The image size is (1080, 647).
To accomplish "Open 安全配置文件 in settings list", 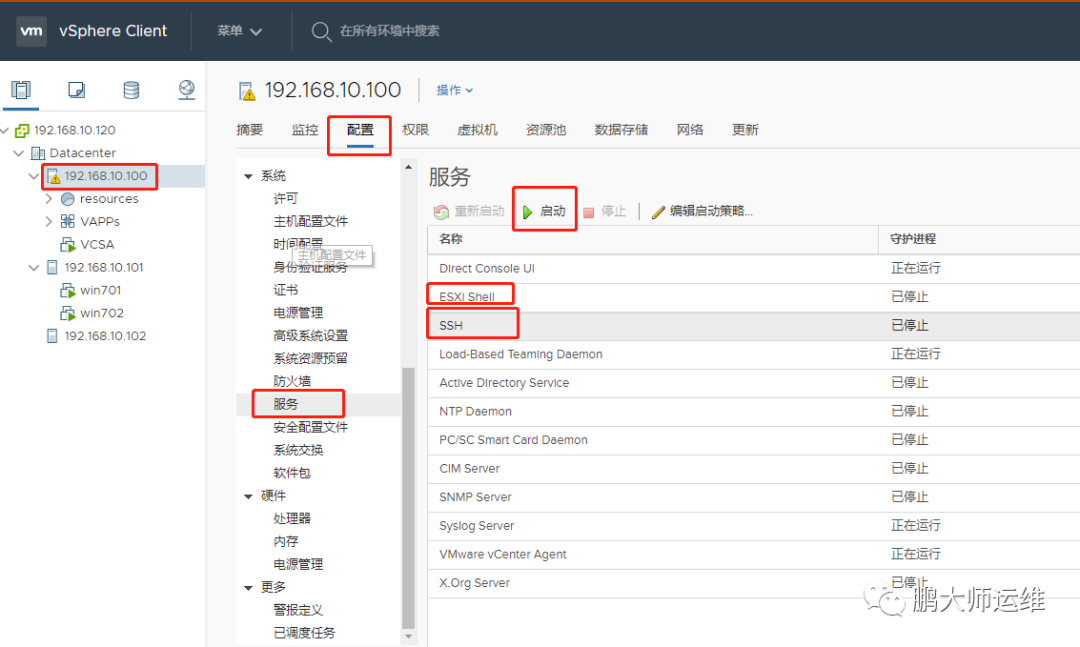I will (311, 427).
